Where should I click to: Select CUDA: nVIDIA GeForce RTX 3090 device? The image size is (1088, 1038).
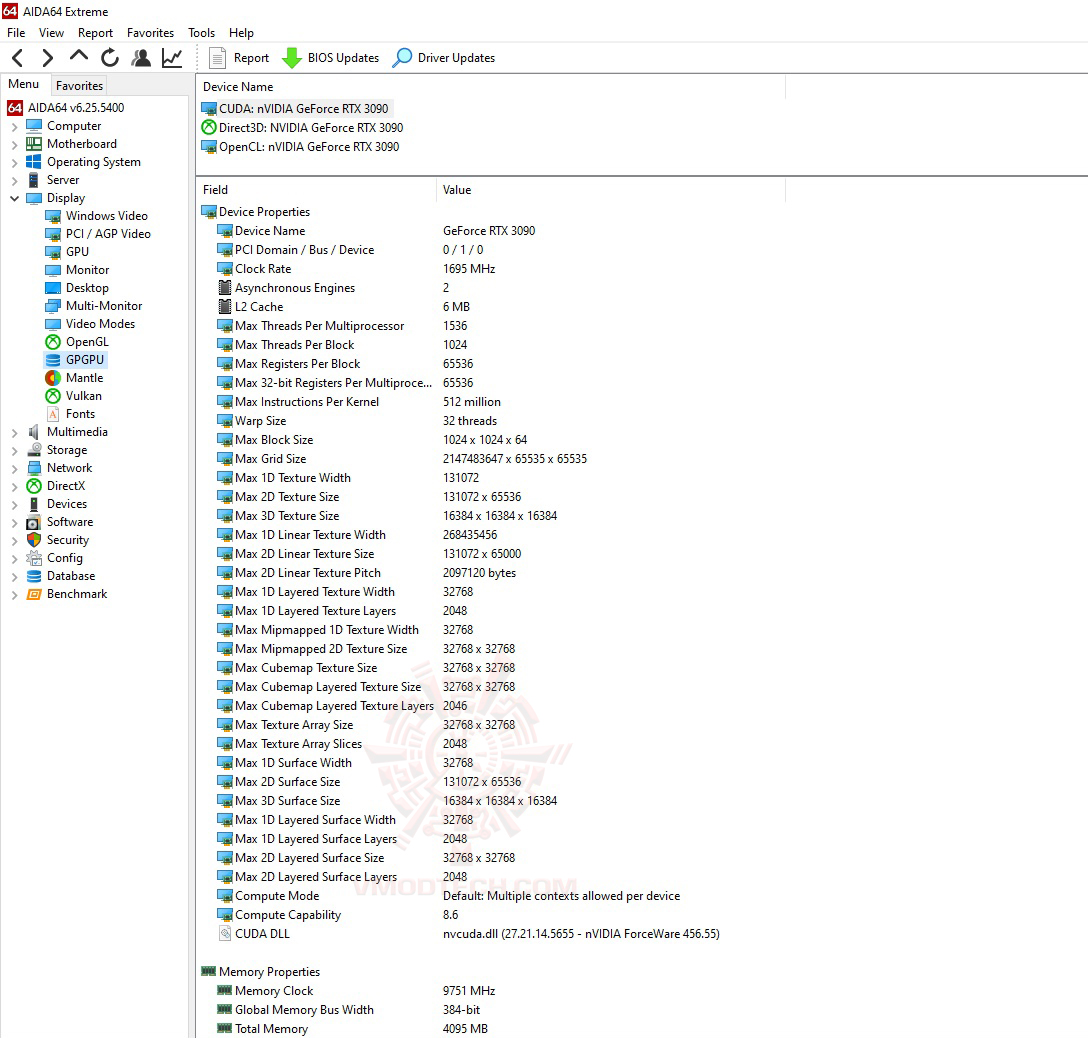(x=296, y=108)
